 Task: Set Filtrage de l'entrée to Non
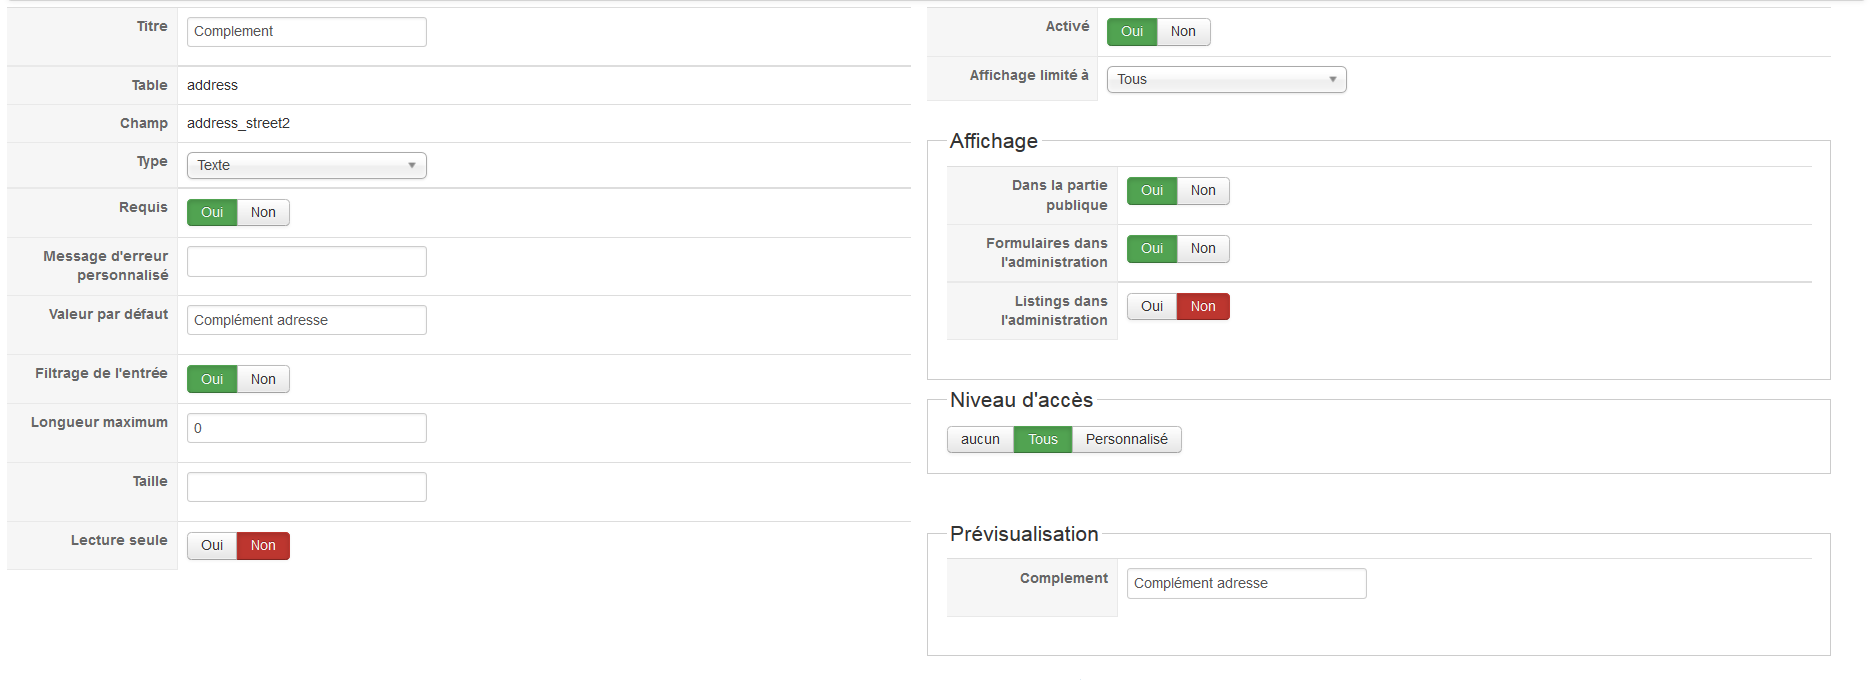coord(263,379)
